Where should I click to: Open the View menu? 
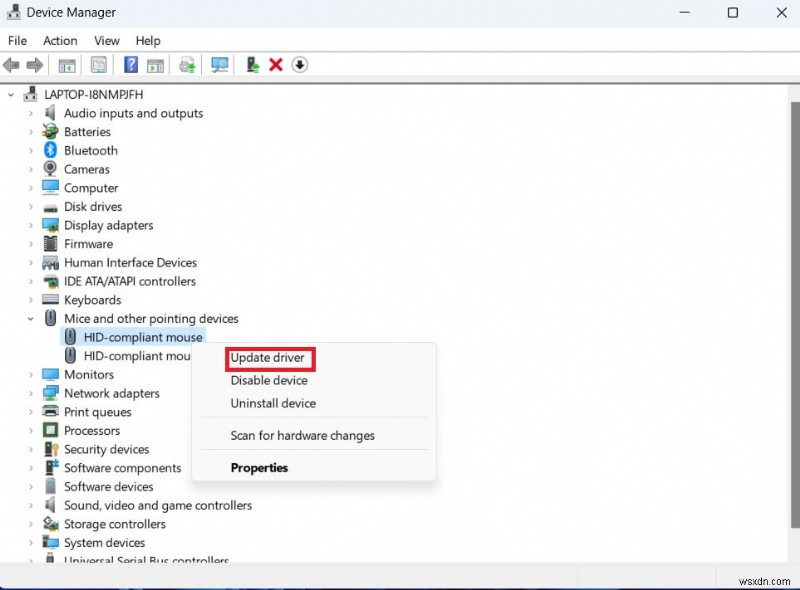(x=107, y=40)
